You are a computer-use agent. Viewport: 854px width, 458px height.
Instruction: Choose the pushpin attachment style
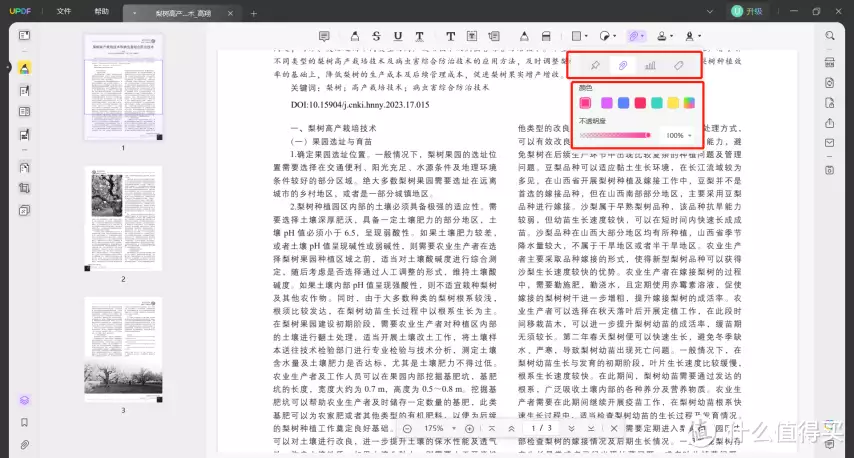595,66
